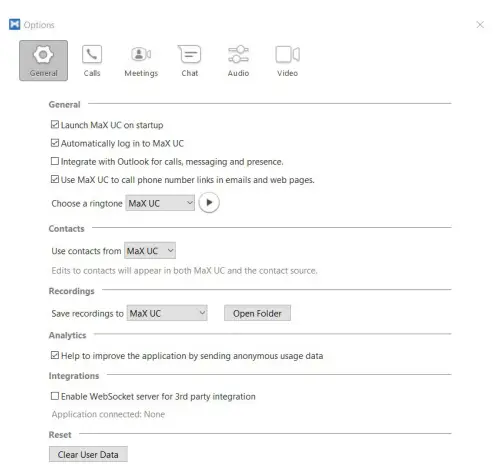Open the Audio settings tab
Viewport: 493px width, 475px height.
pos(238,61)
